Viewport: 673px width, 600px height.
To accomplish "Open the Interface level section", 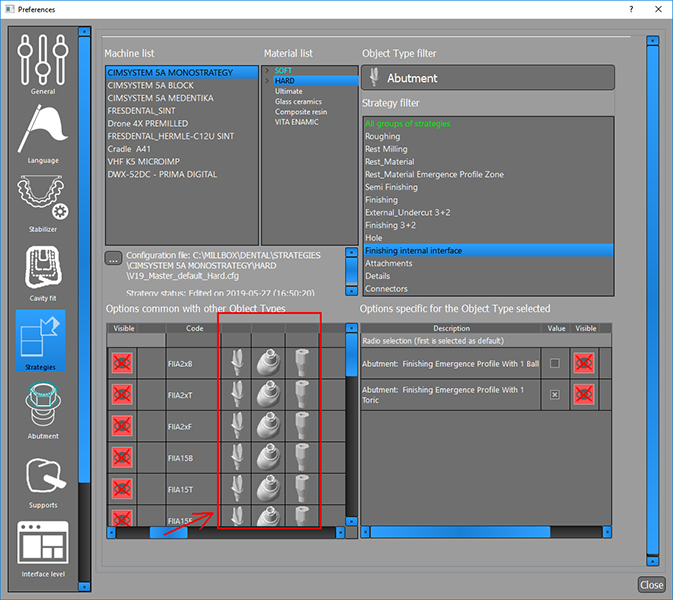I will point(42,549).
